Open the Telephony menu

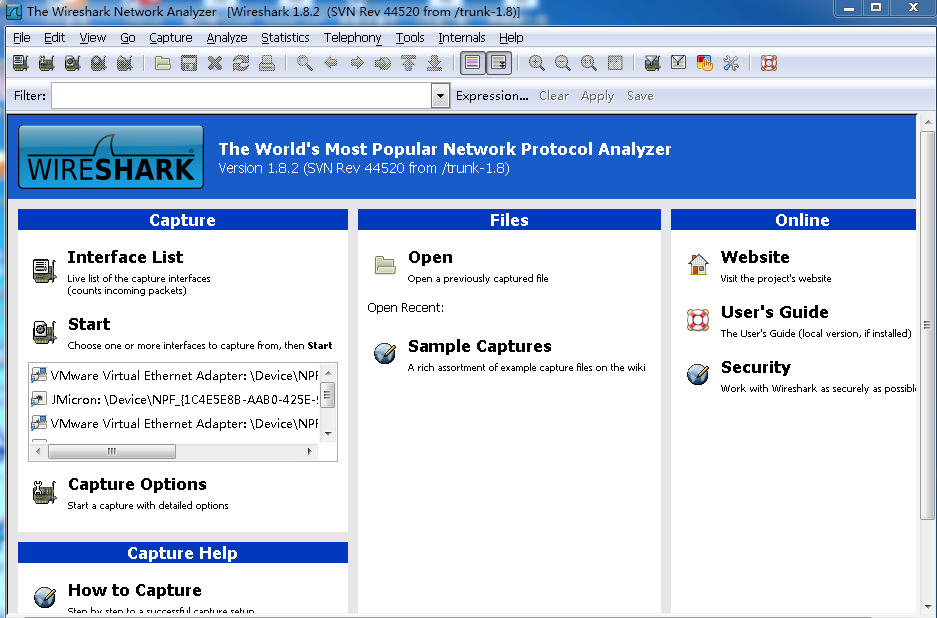(353, 38)
